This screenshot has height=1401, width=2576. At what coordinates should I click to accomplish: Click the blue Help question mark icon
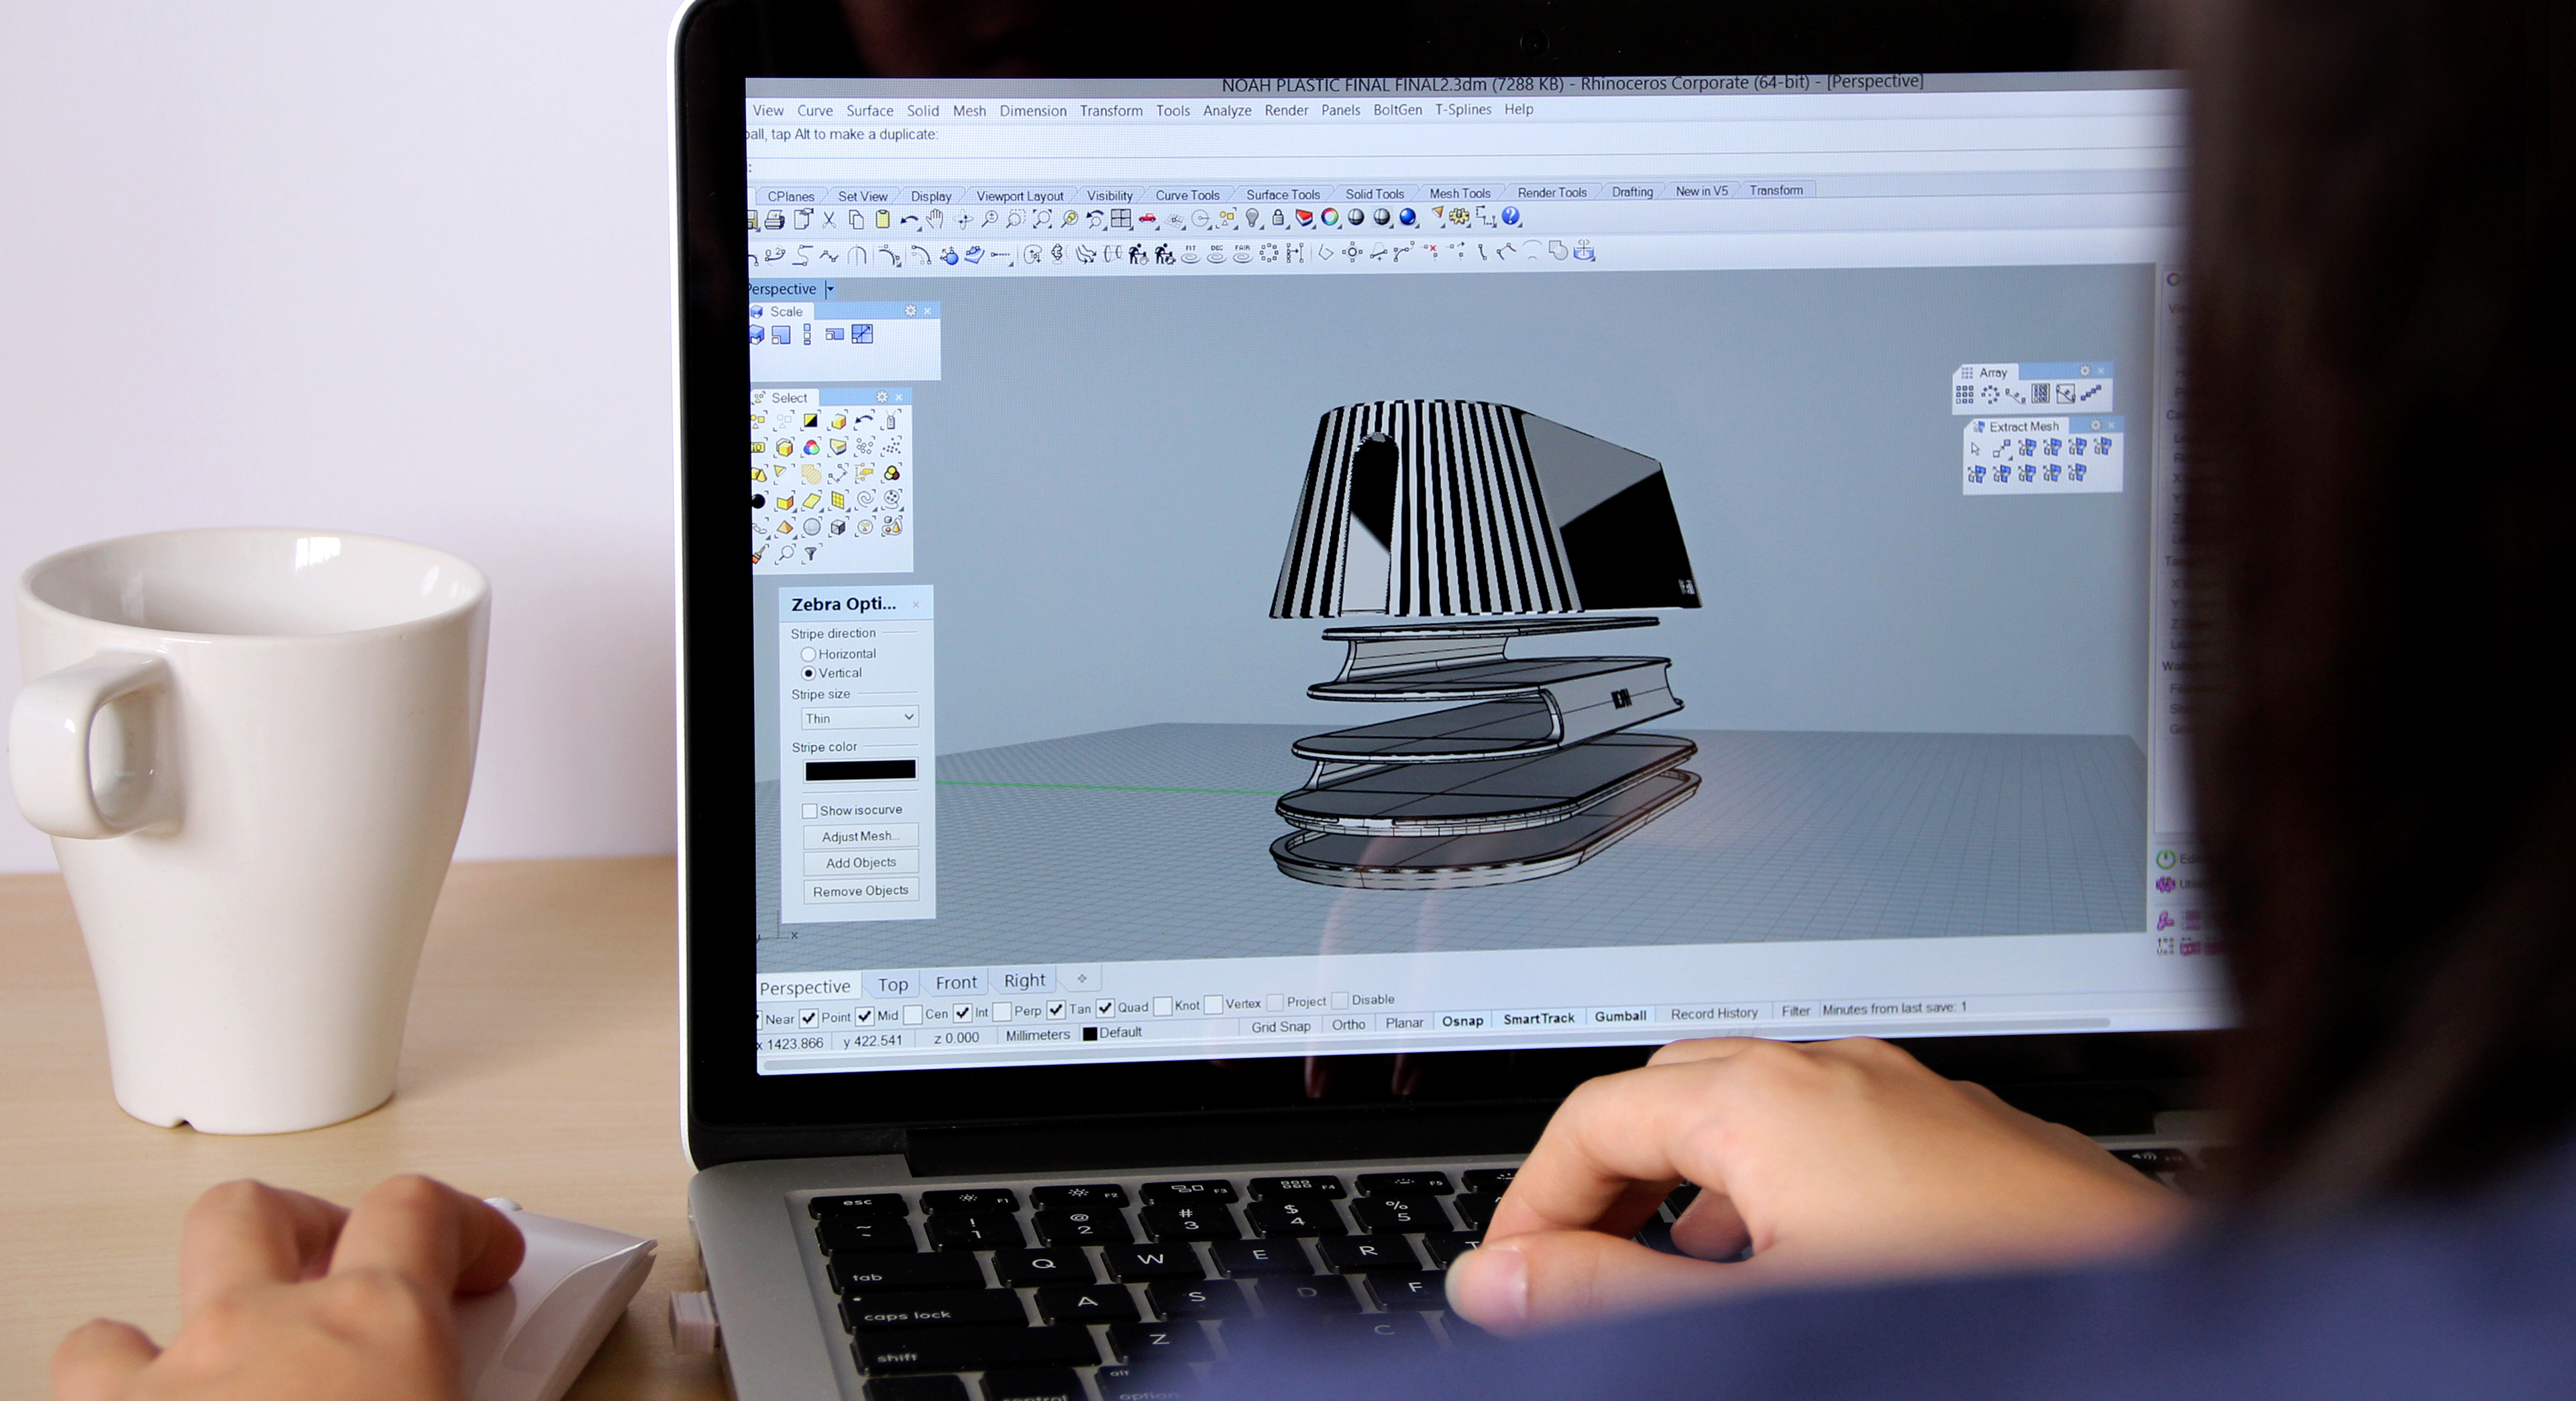[1512, 216]
